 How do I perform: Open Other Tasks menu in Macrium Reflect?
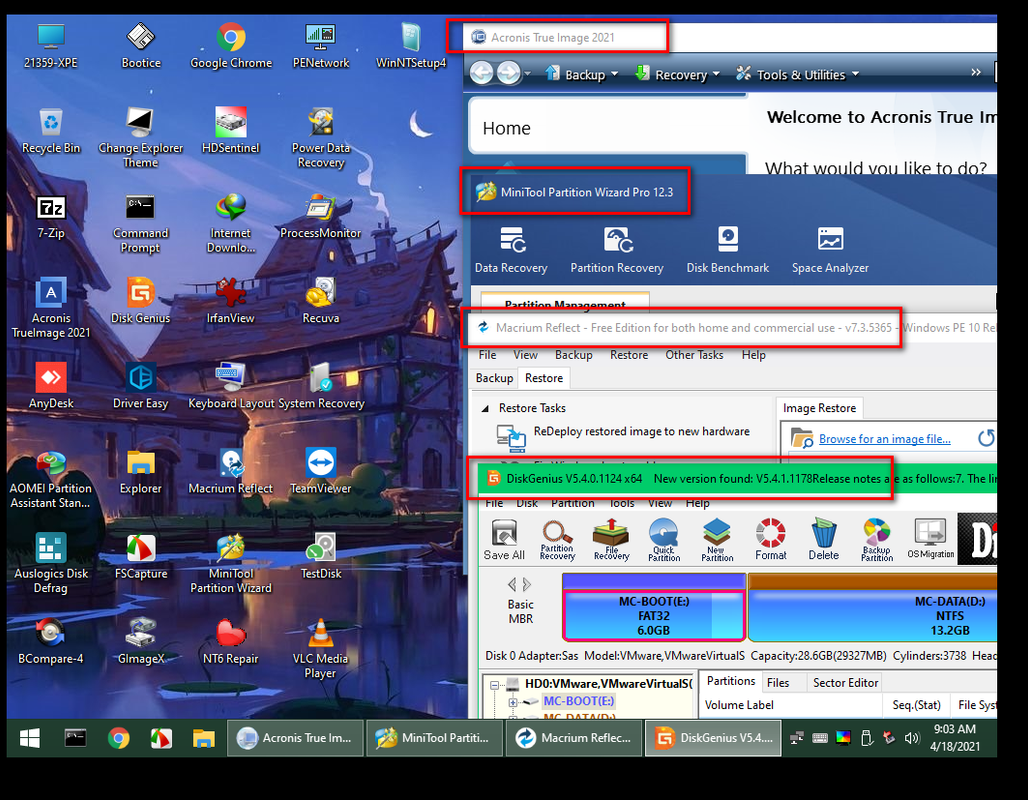click(694, 355)
